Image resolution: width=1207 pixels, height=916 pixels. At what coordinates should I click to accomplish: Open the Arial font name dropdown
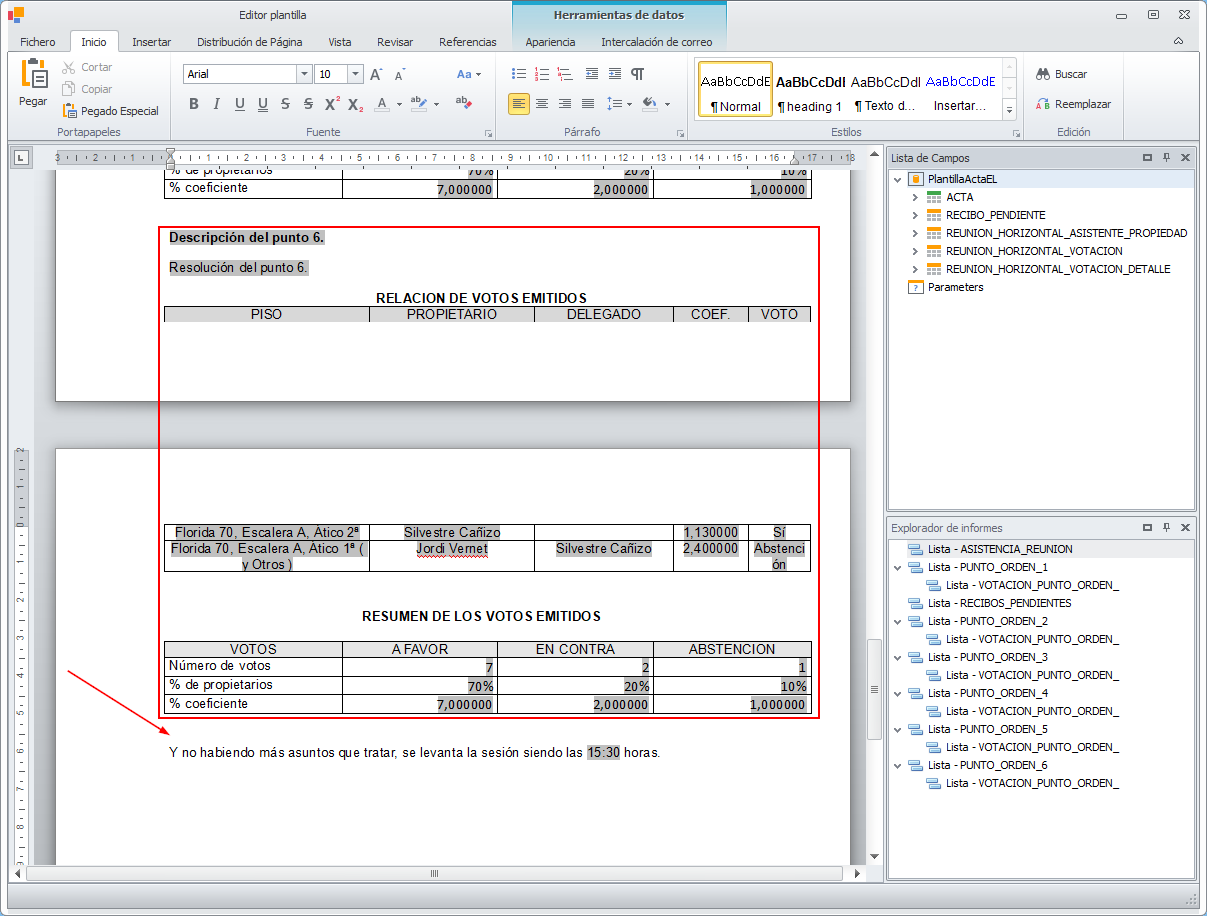pyautogui.click(x=304, y=75)
